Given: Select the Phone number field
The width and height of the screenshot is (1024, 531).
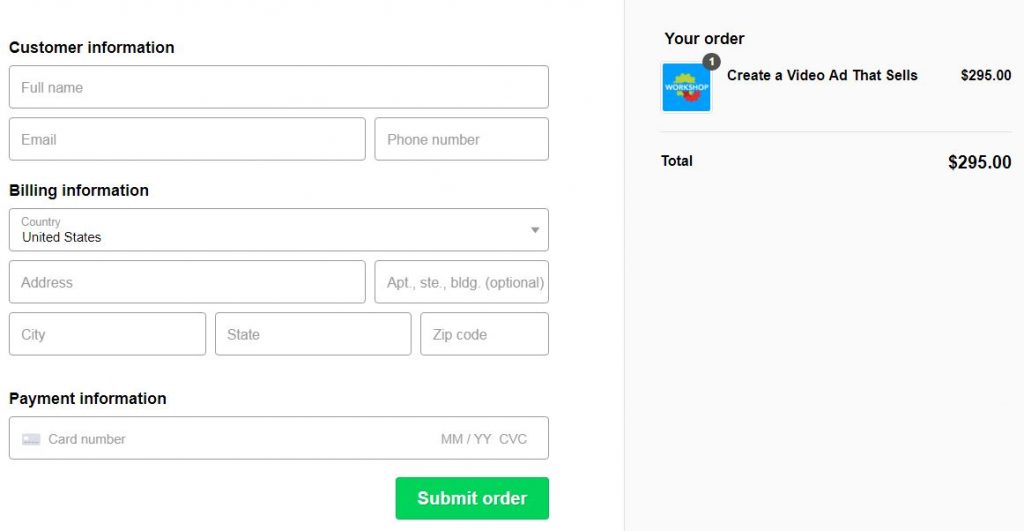Looking at the screenshot, I should click(461, 139).
